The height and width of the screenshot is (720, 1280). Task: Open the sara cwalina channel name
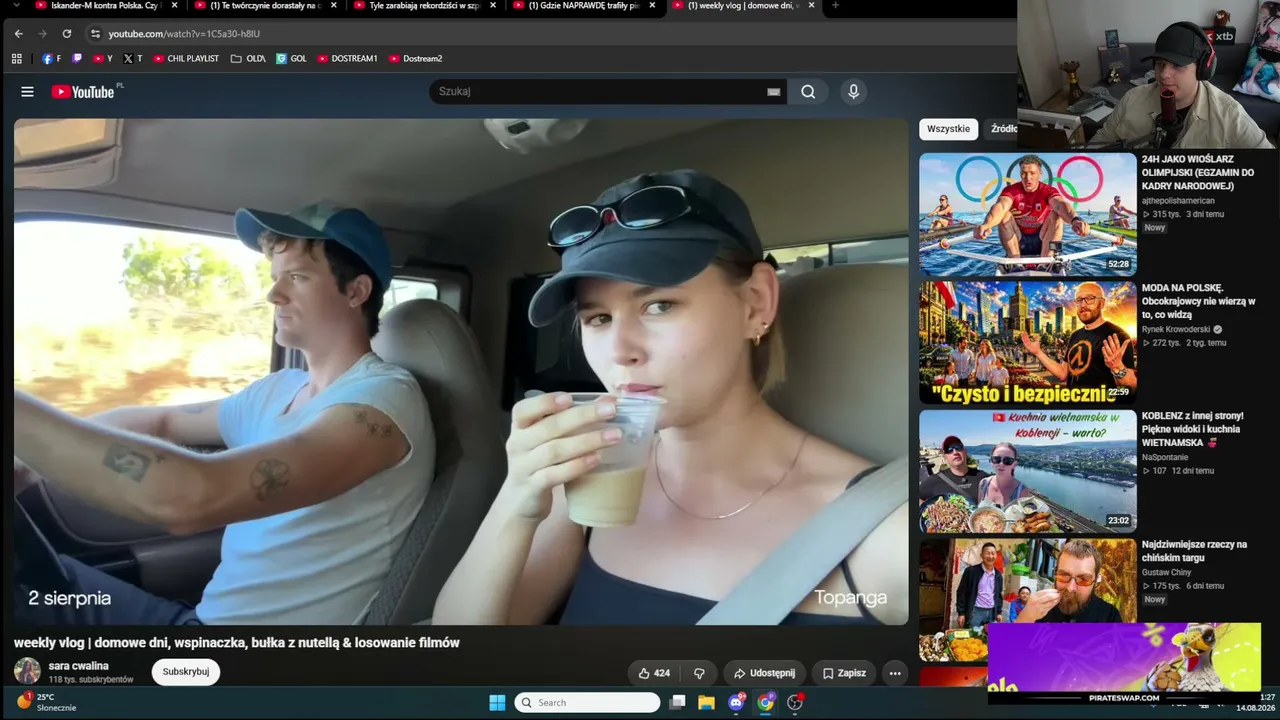tap(79, 666)
